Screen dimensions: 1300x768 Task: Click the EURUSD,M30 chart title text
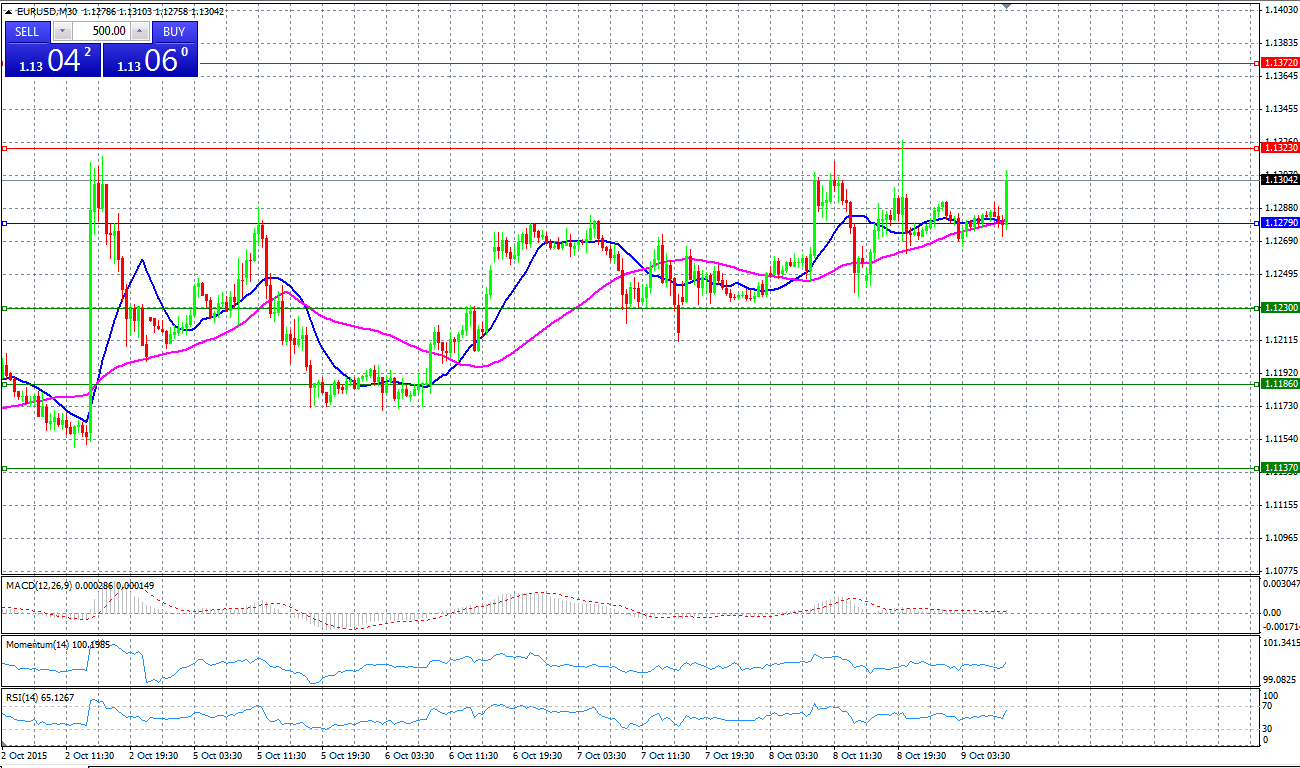tap(46, 12)
